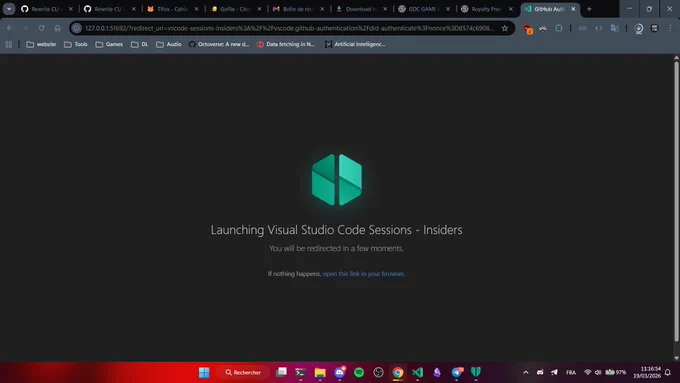Expand the Games bookmarks folder
This screenshot has width=680, height=383.
click(x=109, y=44)
